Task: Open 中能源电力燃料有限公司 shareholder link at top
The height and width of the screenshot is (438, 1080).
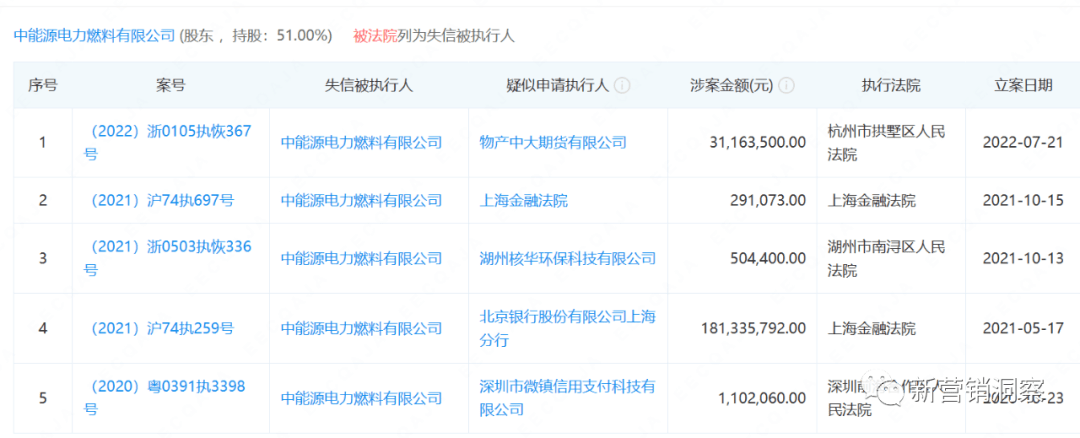Action: pos(94,35)
